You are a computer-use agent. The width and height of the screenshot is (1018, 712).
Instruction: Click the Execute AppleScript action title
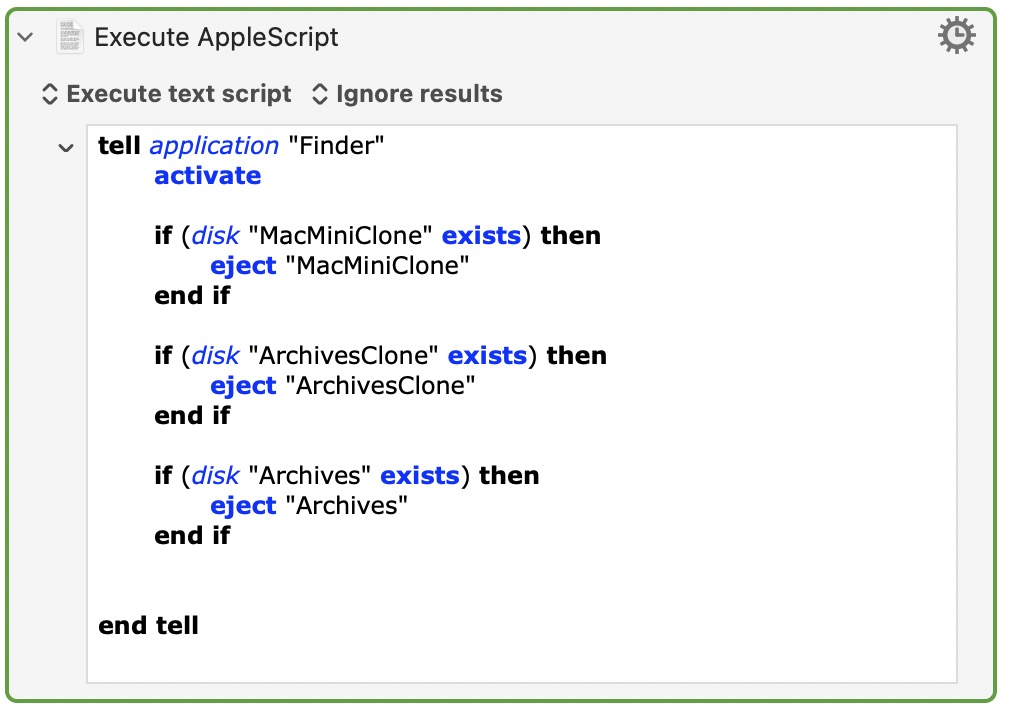[216, 37]
